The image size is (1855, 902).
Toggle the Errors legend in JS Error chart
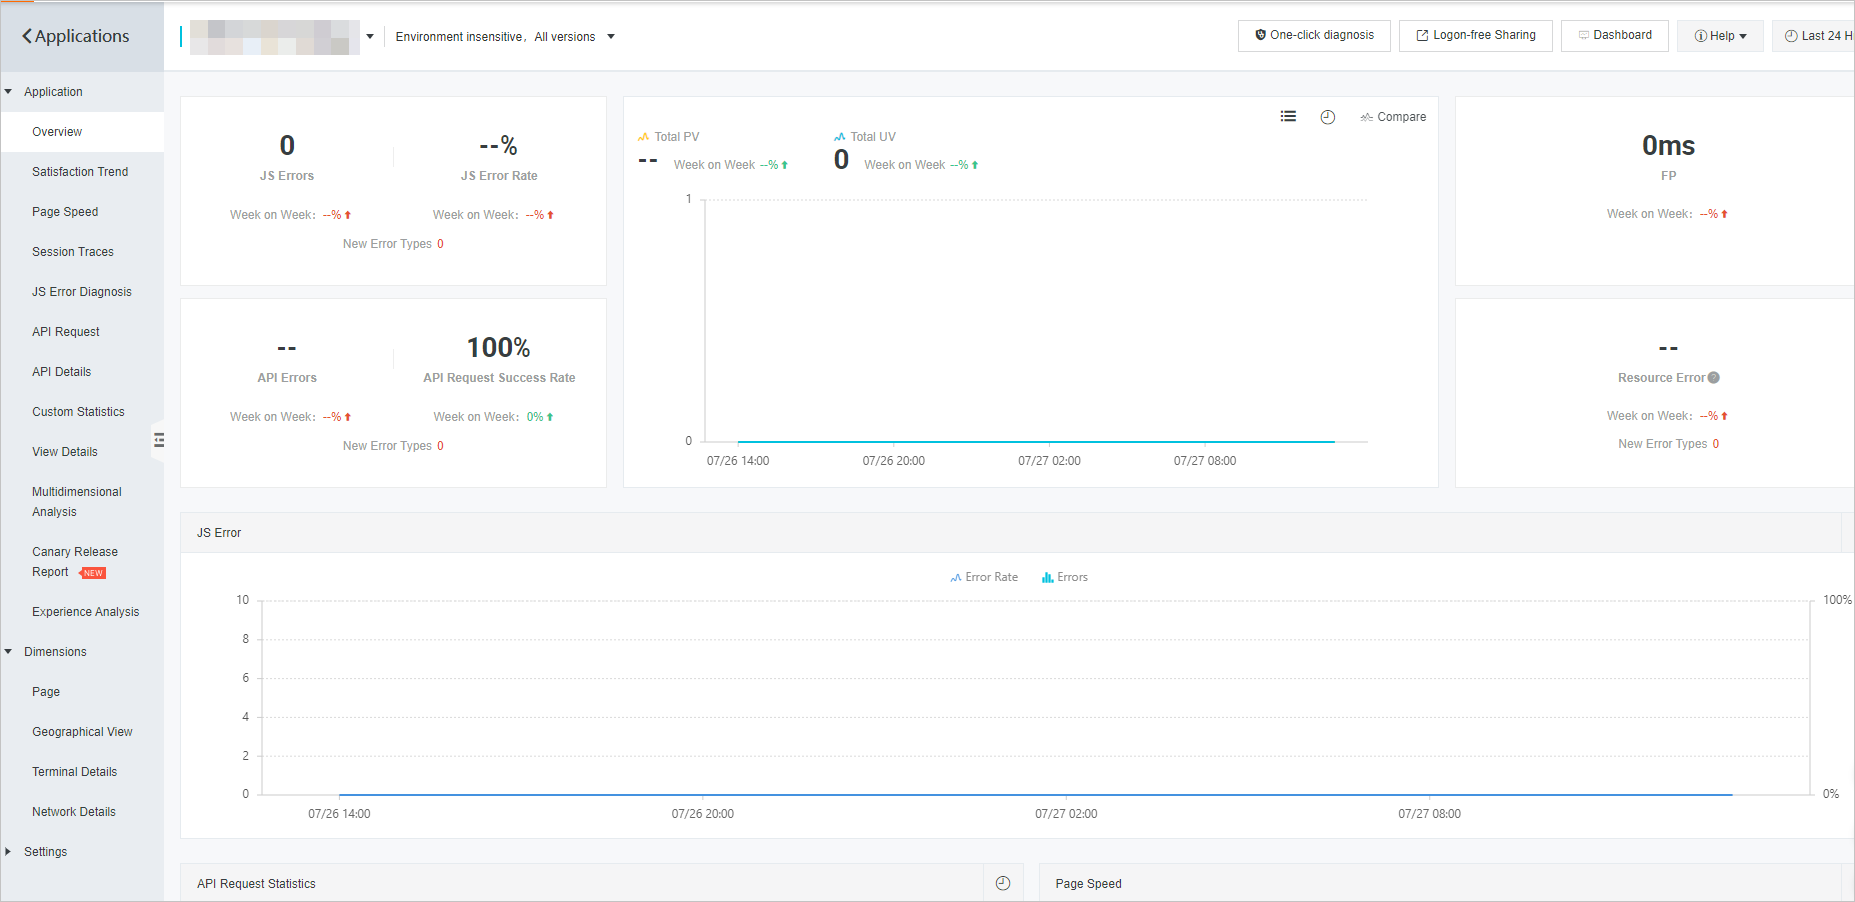click(x=1065, y=577)
